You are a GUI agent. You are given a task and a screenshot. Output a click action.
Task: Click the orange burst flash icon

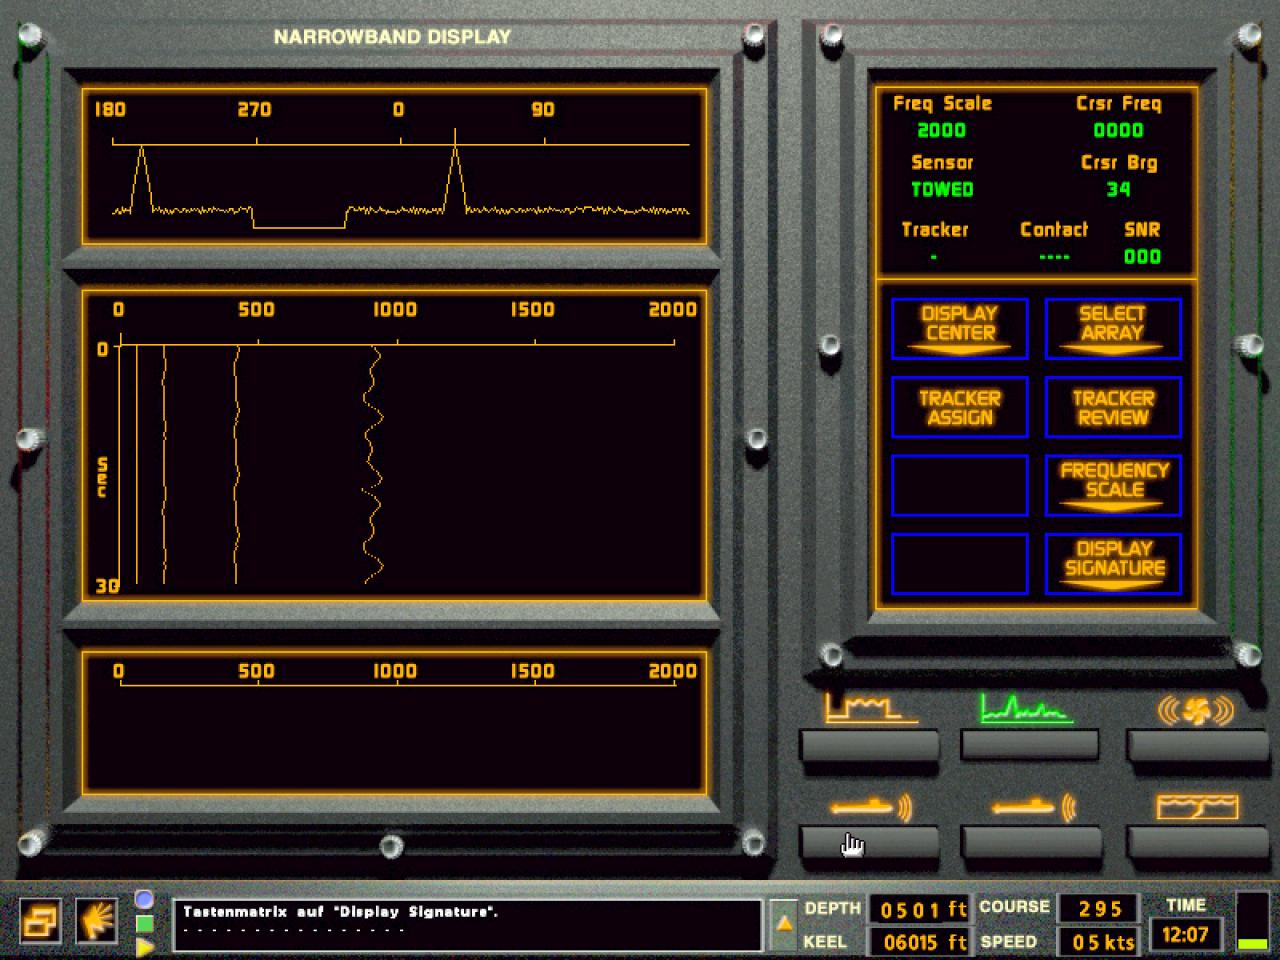coord(97,921)
